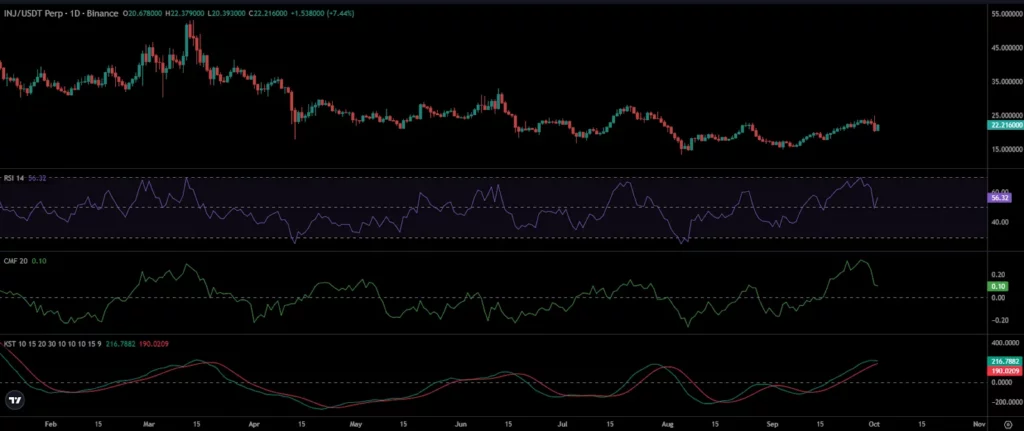Click the purple 56.32 RSI value tag
The height and width of the screenshot is (431, 1024).
1000,197
